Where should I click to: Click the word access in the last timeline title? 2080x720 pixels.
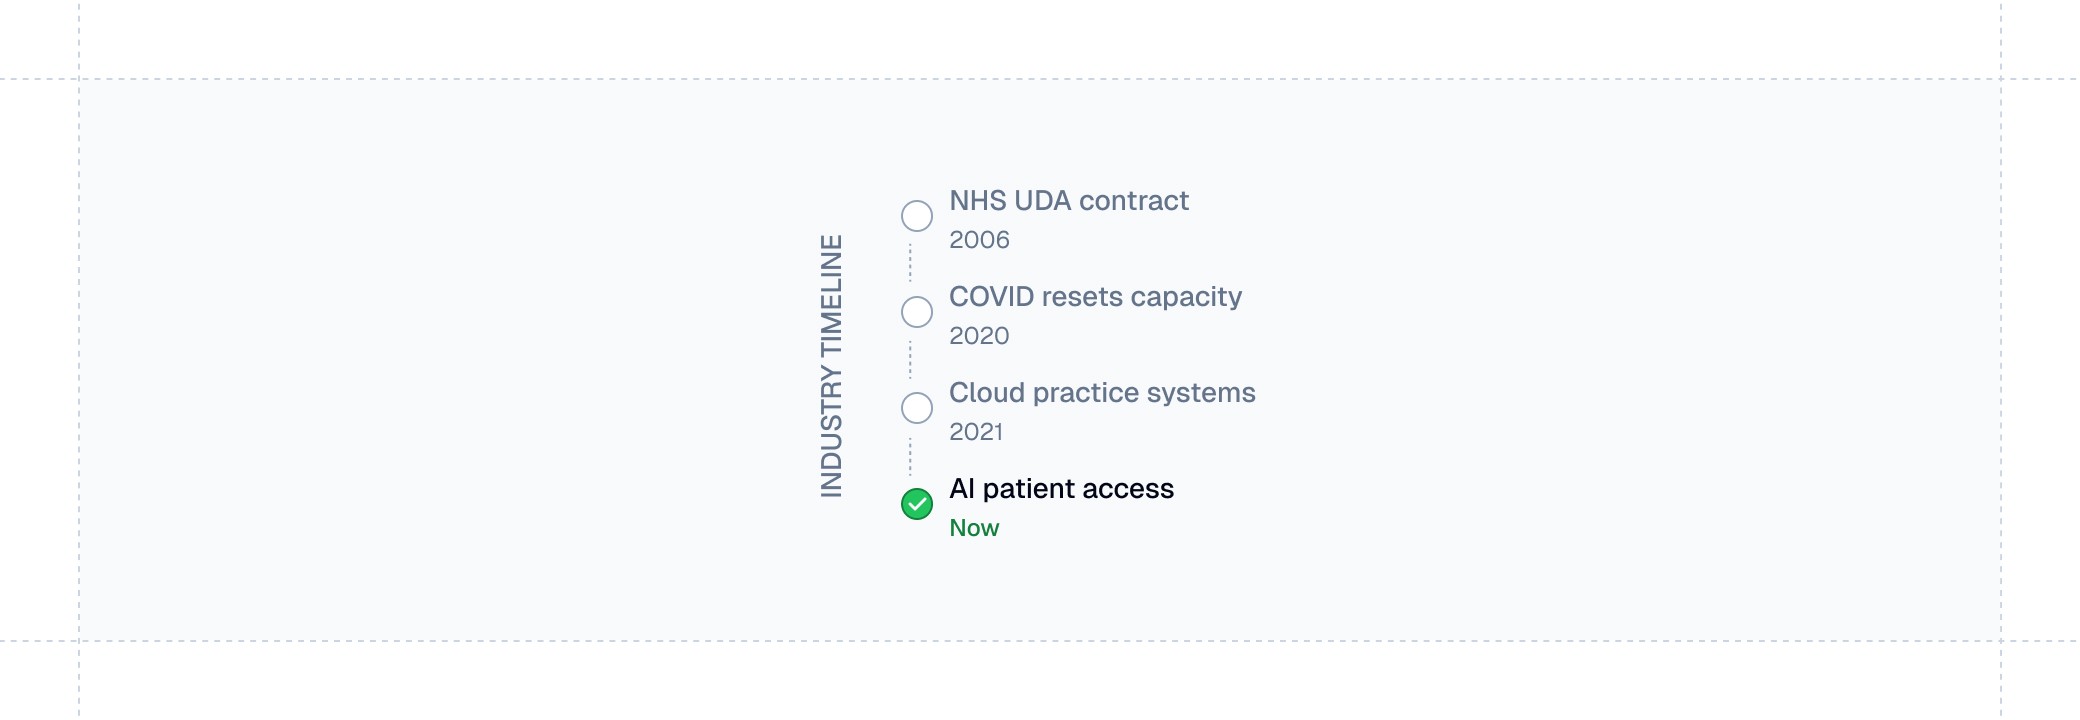pyautogui.click(x=1127, y=489)
